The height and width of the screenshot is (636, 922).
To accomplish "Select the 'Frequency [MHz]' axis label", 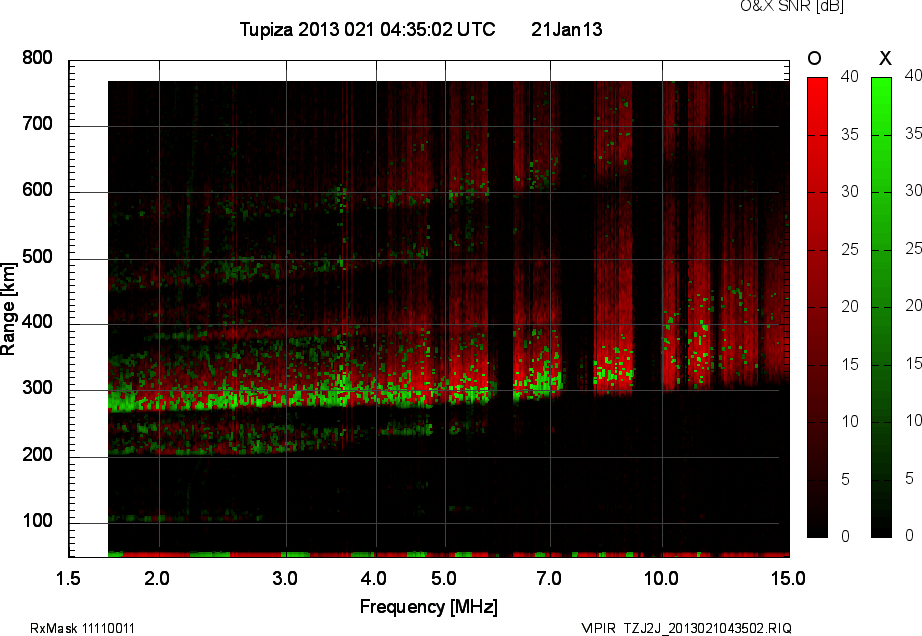I will [429, 607].
